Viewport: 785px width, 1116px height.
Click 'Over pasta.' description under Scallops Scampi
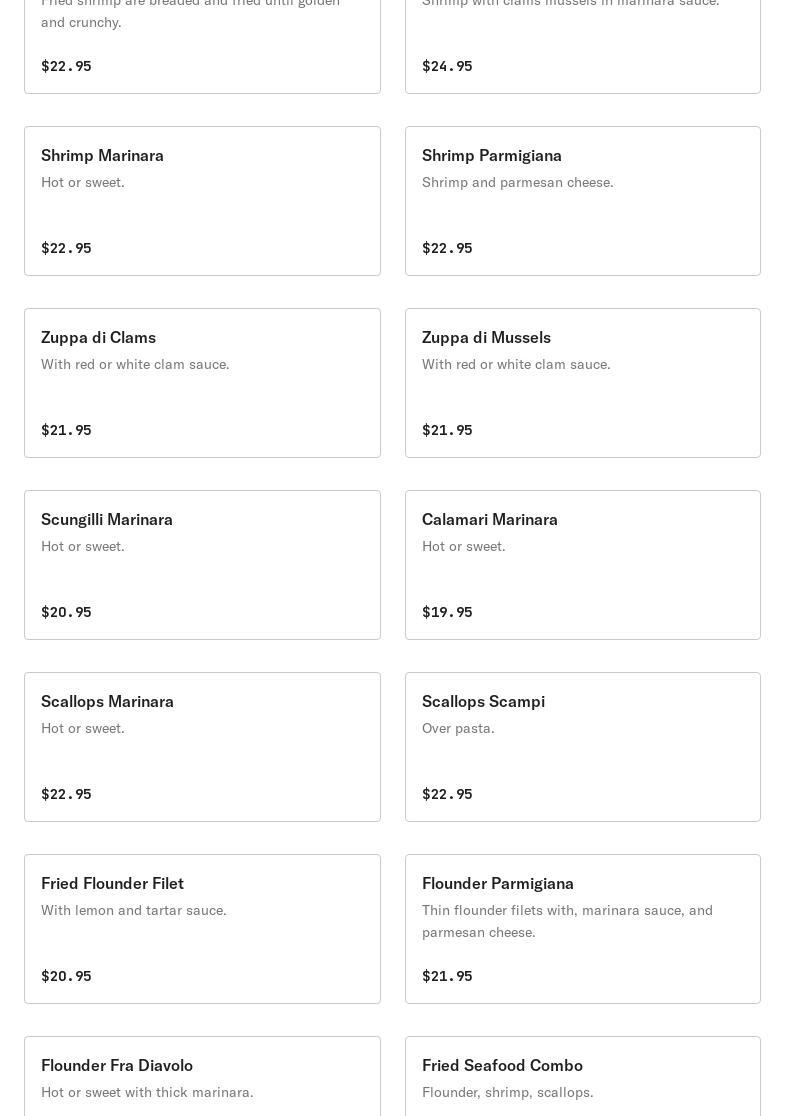[x=458, y=728]
